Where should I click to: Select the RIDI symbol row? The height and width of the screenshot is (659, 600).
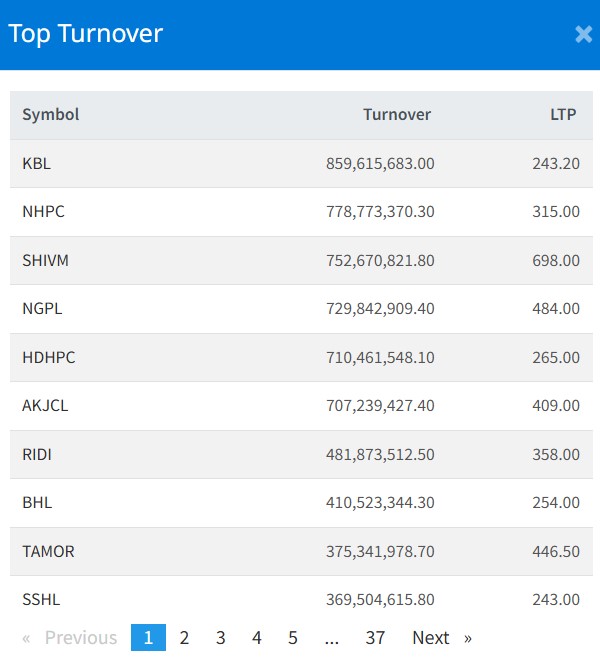point(37,454)
